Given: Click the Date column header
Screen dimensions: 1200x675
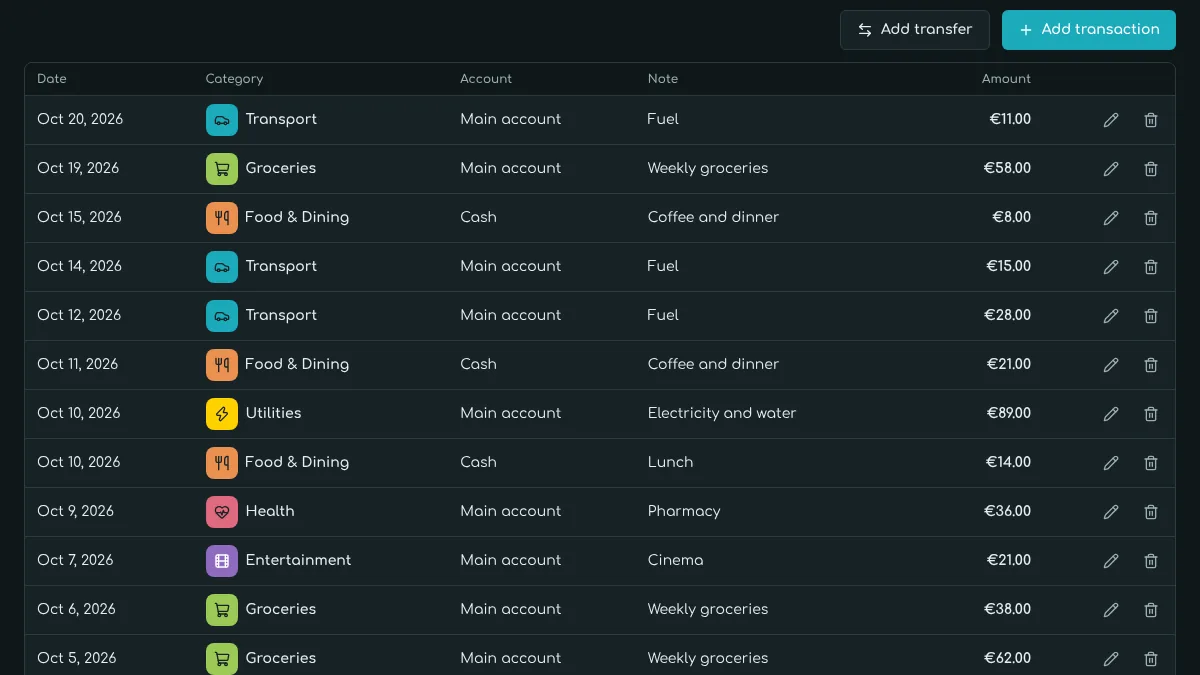Looking at the screenshot, I should point(52,79).
